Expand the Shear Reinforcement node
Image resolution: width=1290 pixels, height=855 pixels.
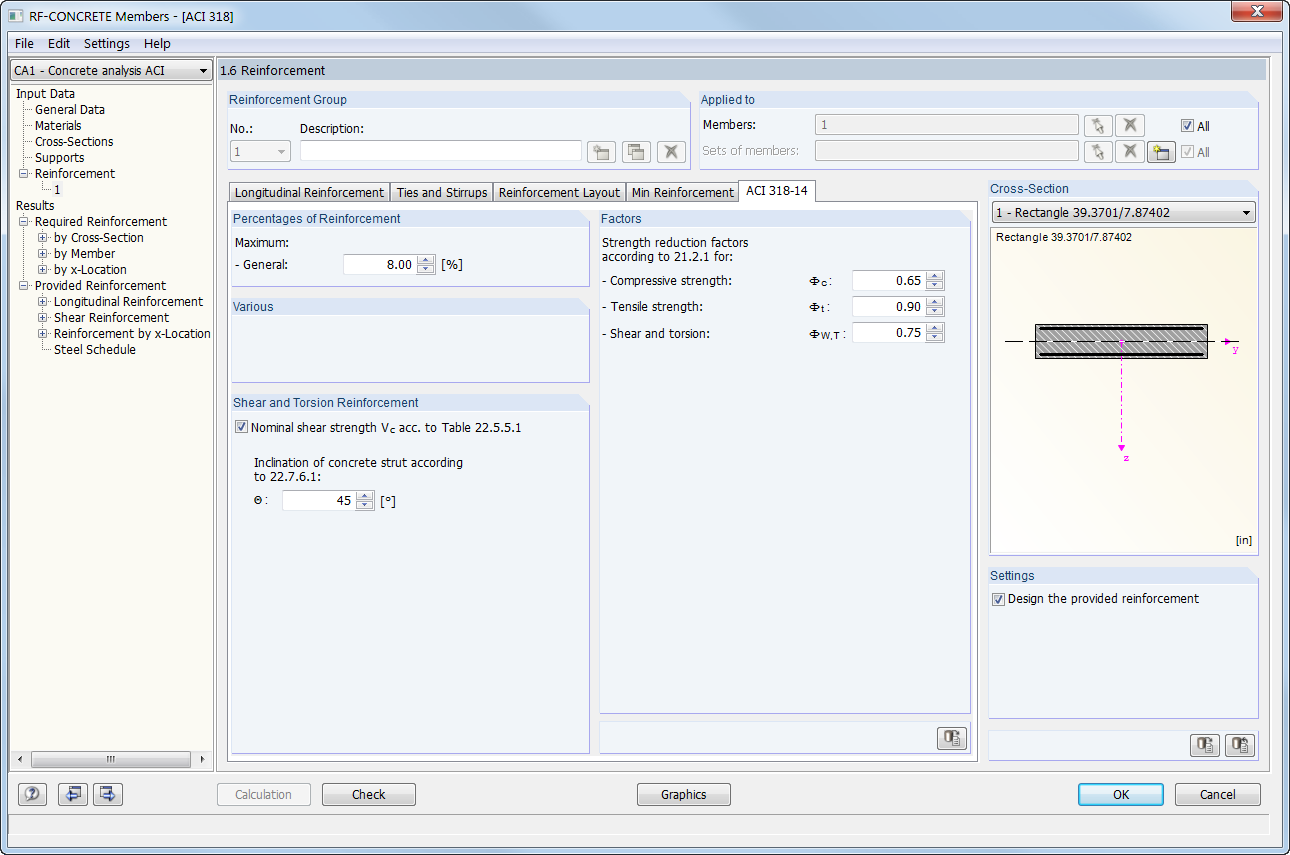tap(43, 318)
